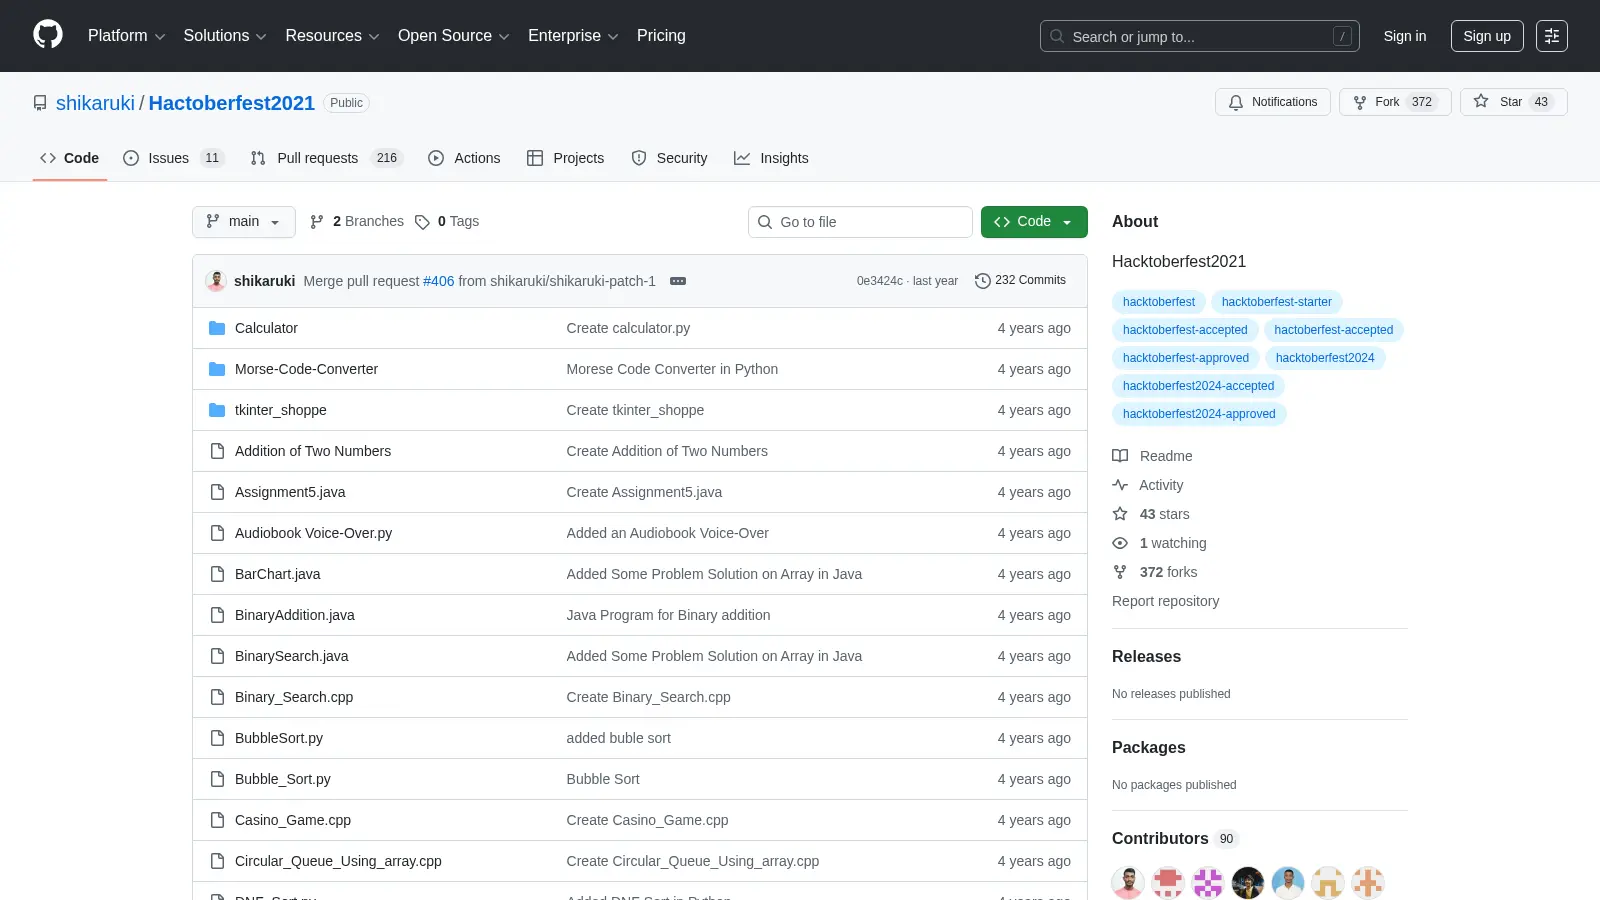Viewport: 1600px width, 900px height.
Task: Click the file icon for Assignment5.java
Action: point(217,492)
